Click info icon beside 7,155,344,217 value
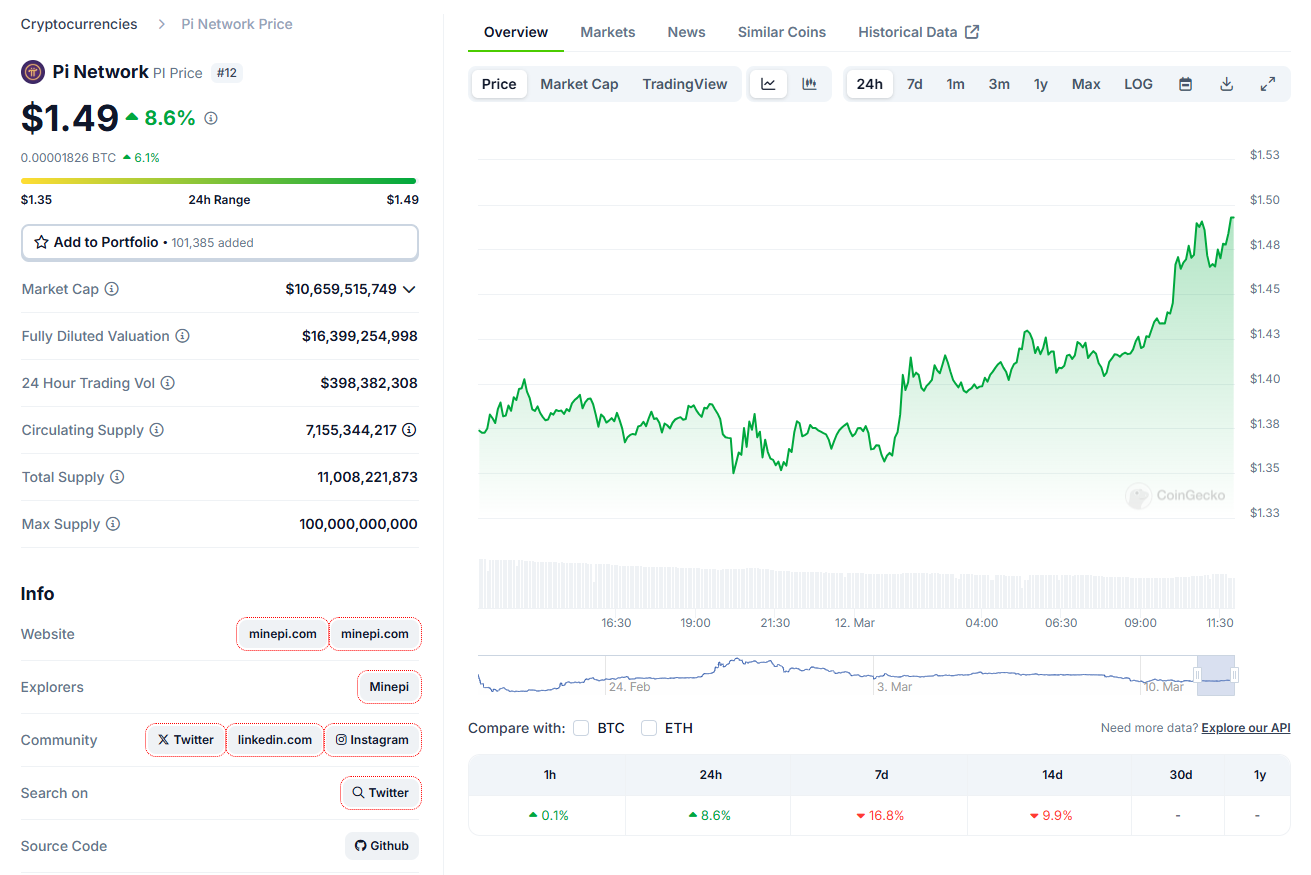 (409, 430)
